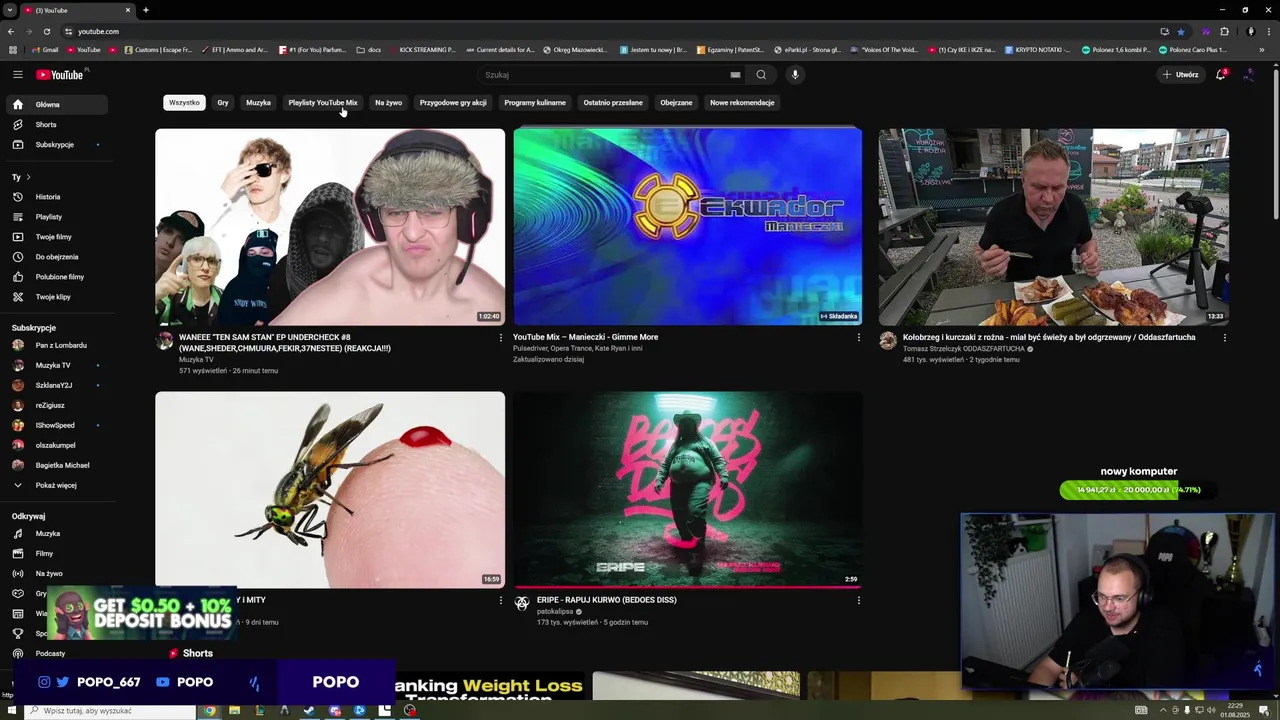Open the notifications bell
1280x720 pixels.
point(1220,74)
